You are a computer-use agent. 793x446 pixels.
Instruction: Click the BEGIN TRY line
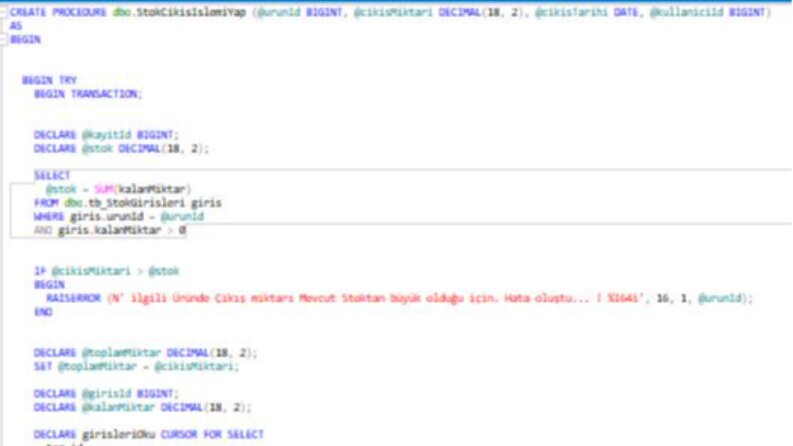pyautogui.click(x=50, y=80)
